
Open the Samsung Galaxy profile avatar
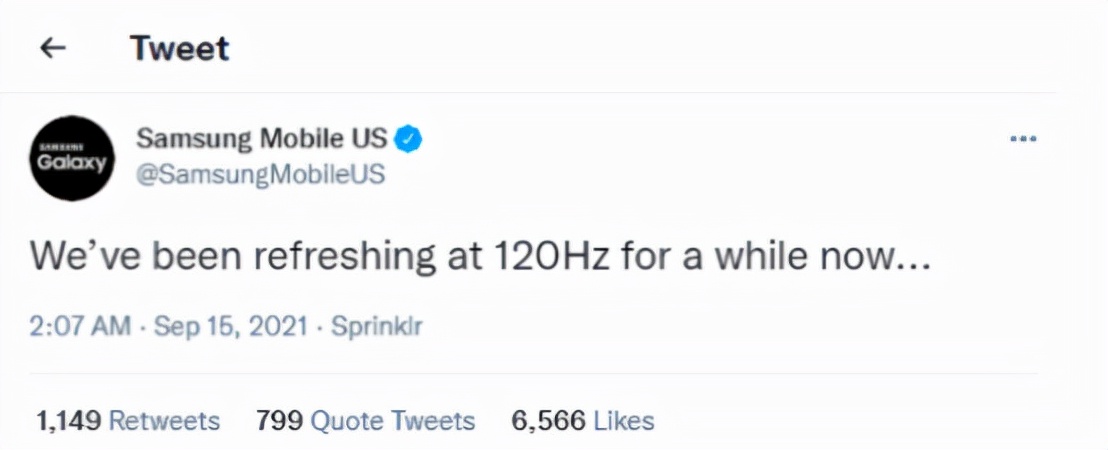tap(70, 158)
